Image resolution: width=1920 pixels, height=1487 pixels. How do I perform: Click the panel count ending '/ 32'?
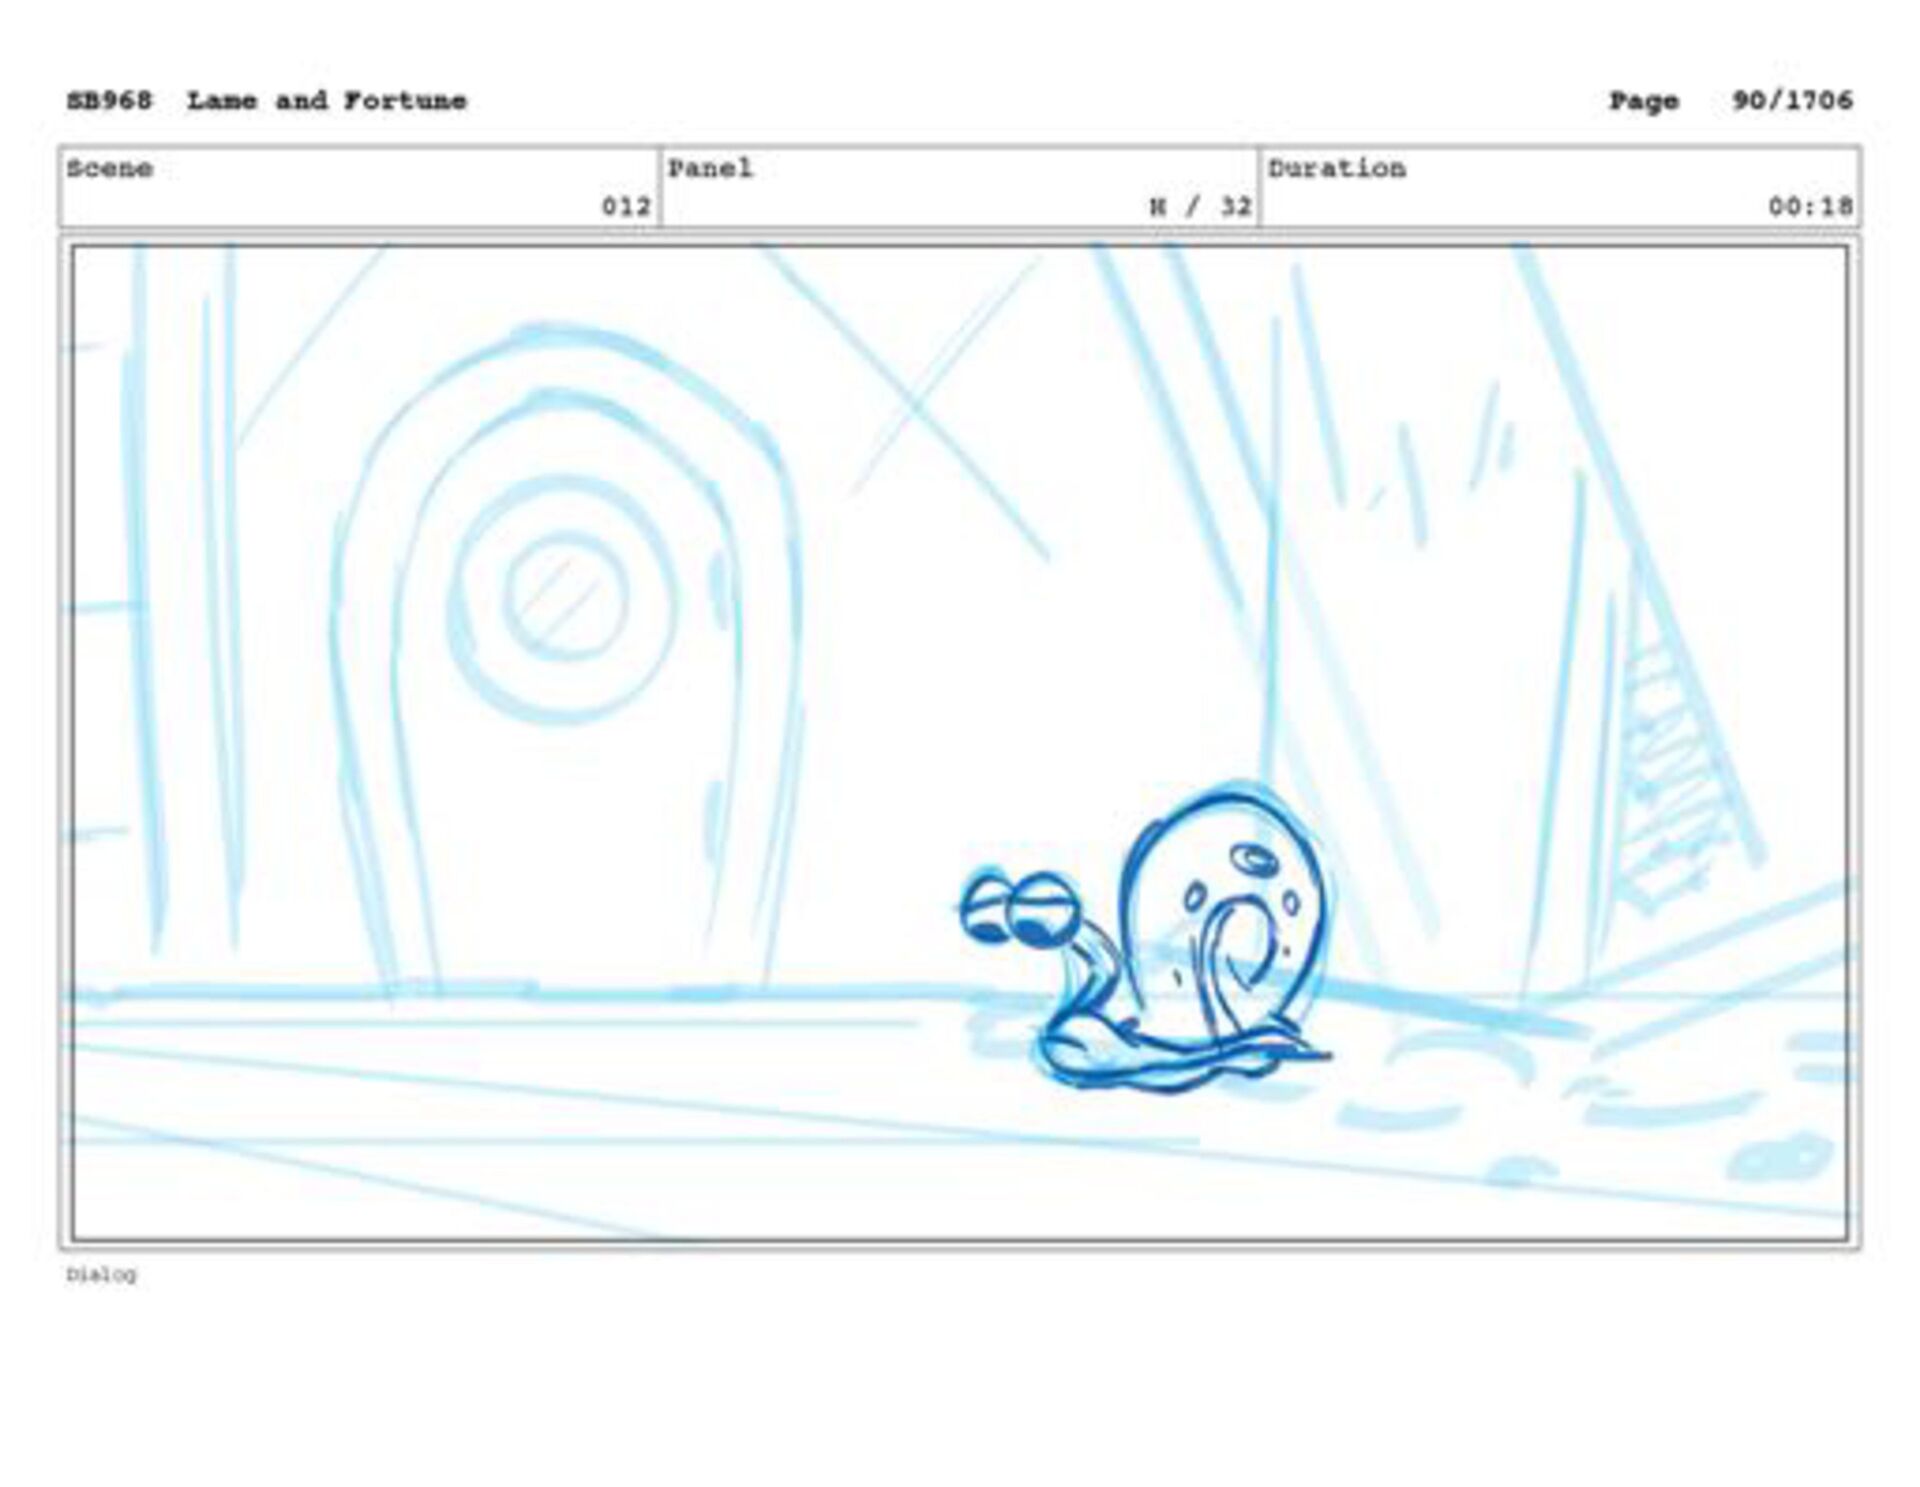pyautogui.click(x=1200, y=207)
